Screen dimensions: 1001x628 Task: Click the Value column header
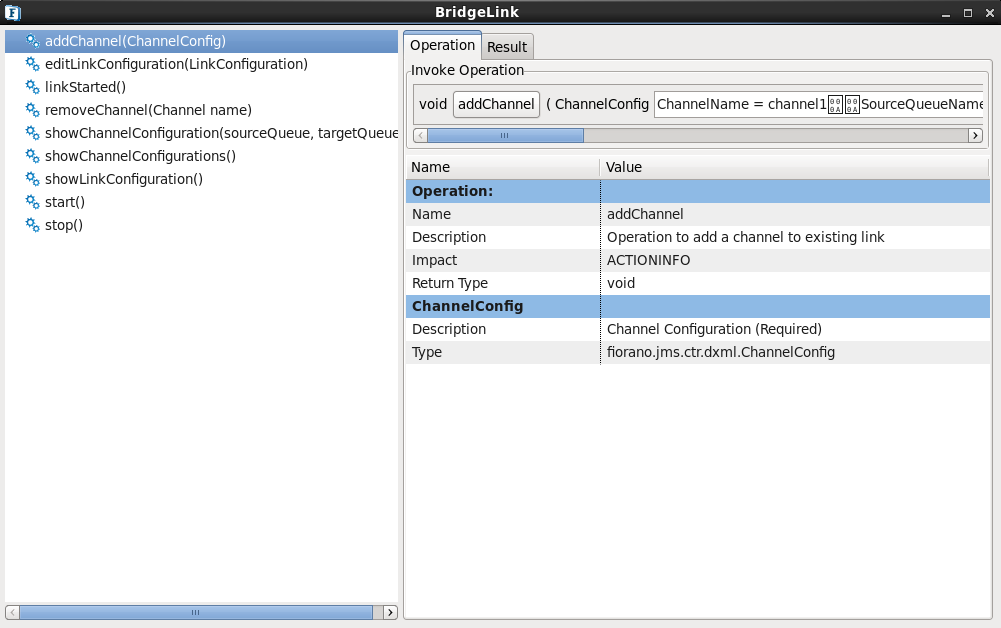[x=794, y=167]
